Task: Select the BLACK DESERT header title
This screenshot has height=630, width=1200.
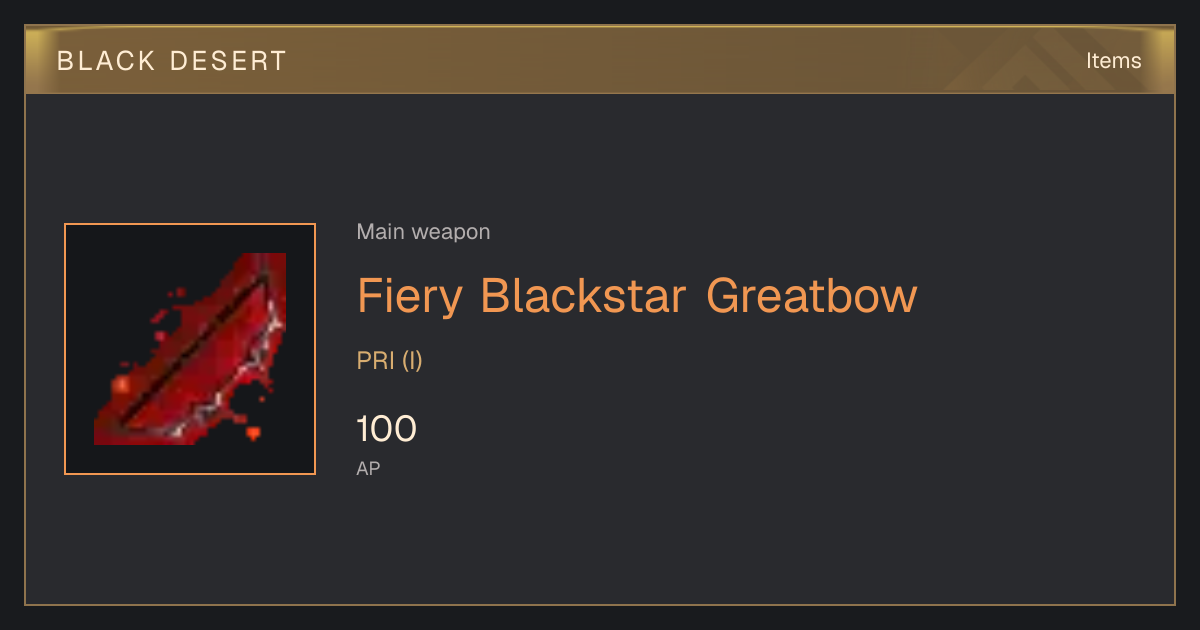Action: pyautogui.click(x=172, y=61)
